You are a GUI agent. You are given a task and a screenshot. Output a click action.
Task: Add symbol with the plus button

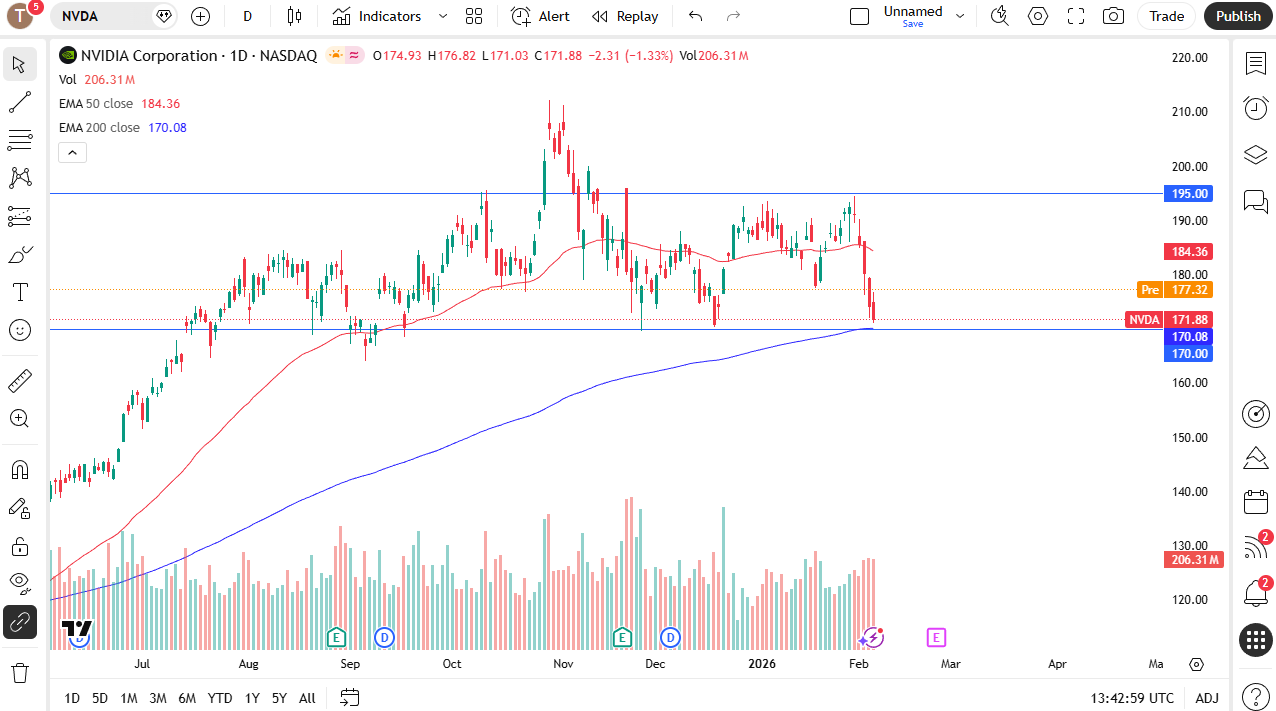coord(200,16)
